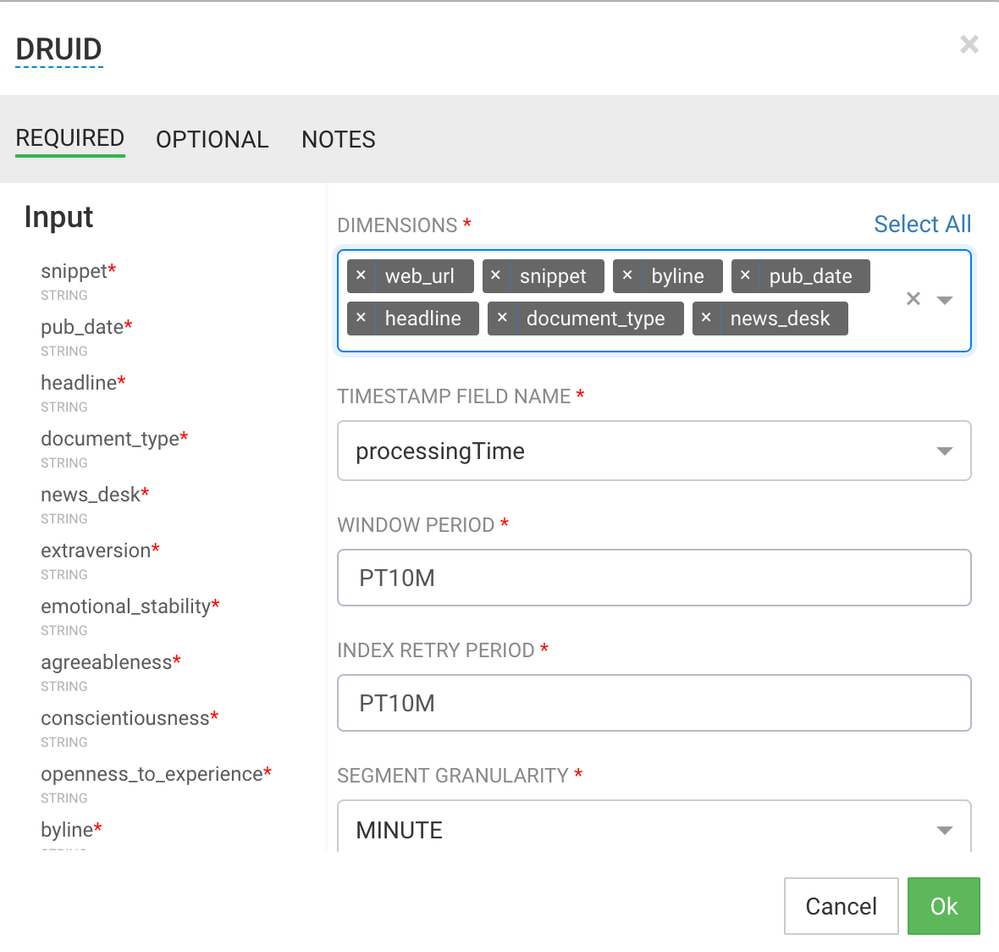Remove the pub_date dimension tag
The height and width of the screenshot is (952, 999).
click(745, 276)
